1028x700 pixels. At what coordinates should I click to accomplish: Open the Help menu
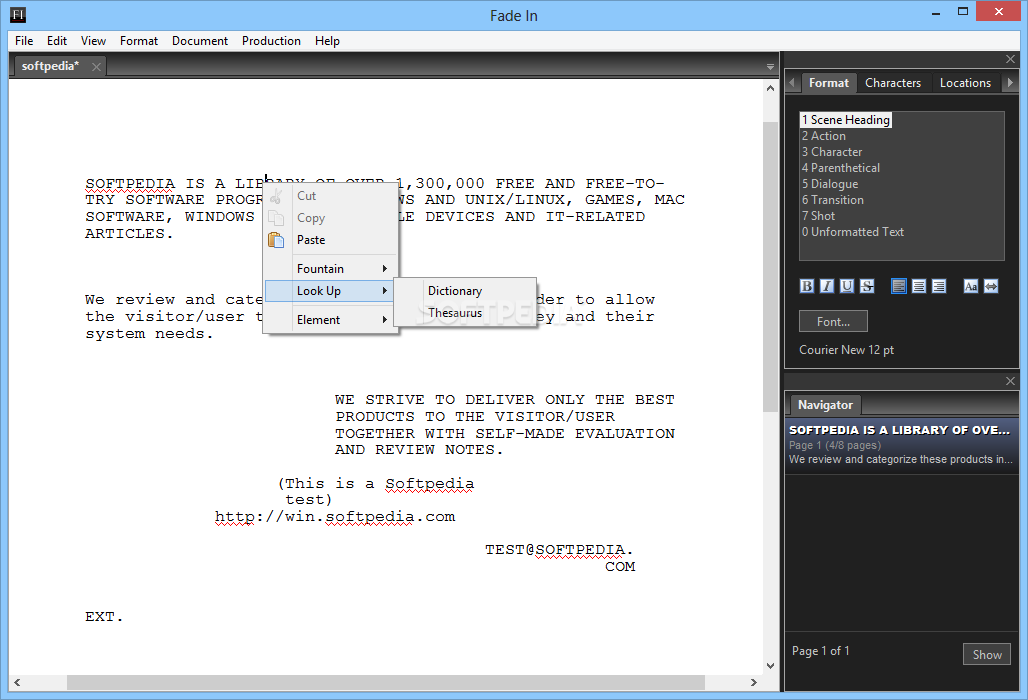pos(327,41)
